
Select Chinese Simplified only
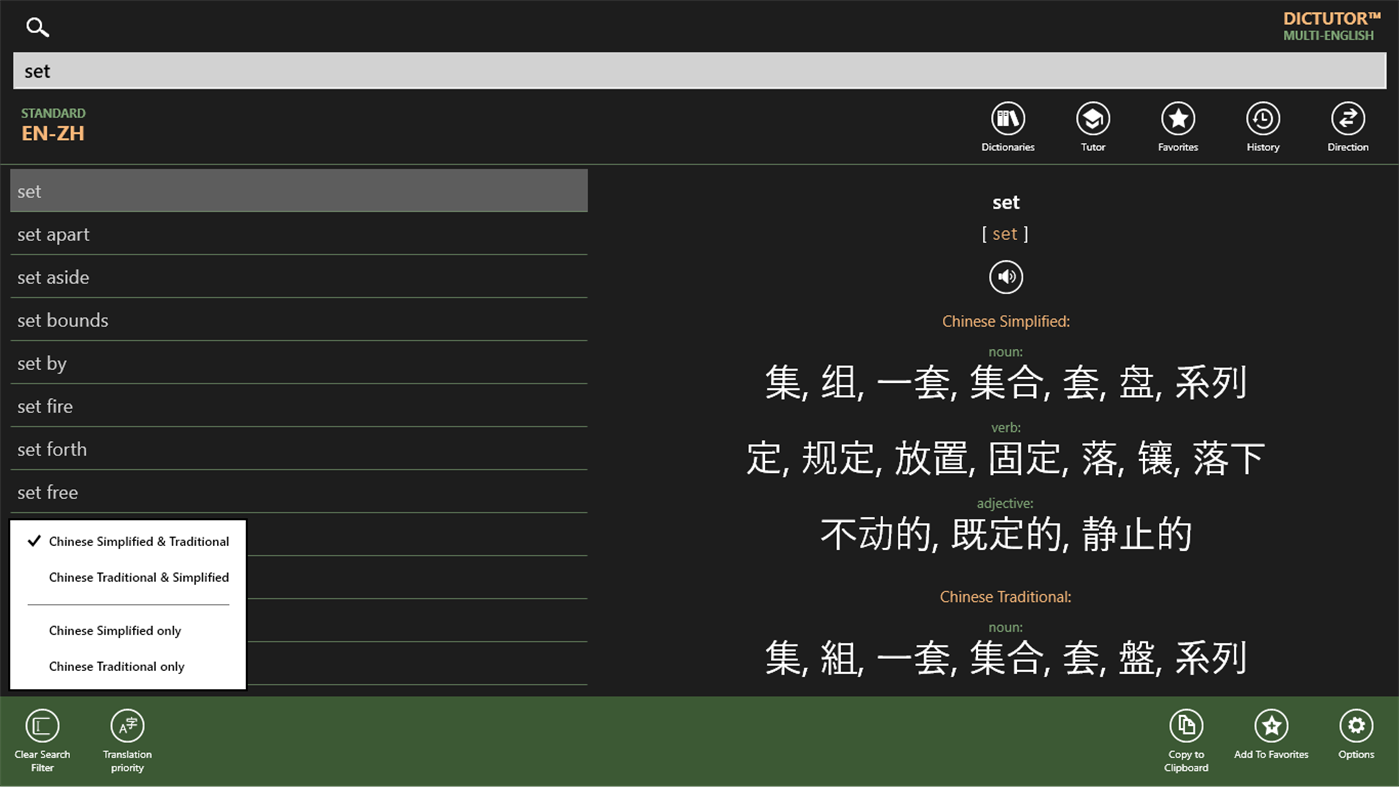click(115, 630)
